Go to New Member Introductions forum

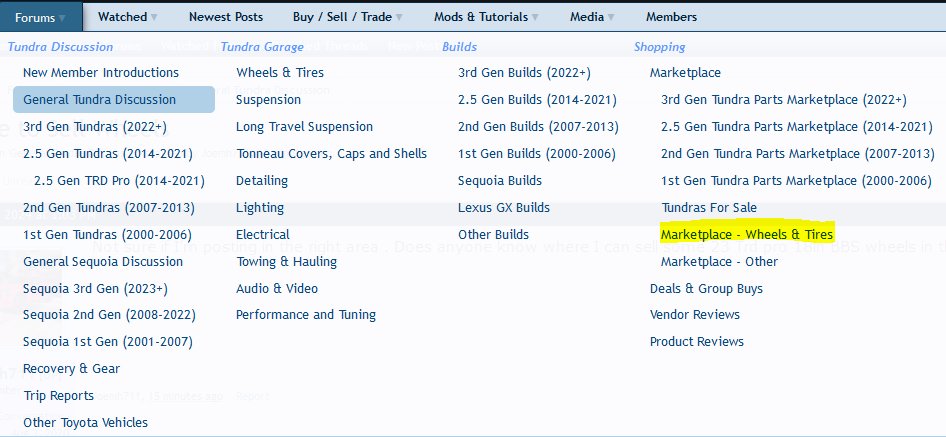[101, 72]
